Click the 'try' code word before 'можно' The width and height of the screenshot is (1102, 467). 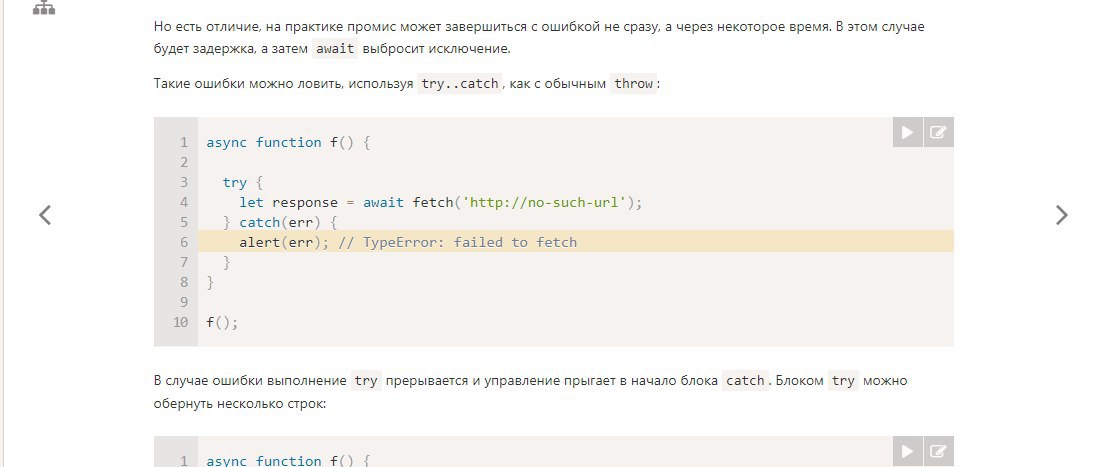tap(843, 380)
